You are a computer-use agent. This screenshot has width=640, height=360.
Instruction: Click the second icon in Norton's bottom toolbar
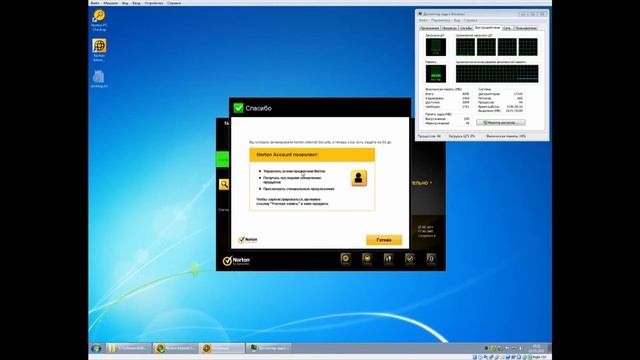[367, 258]
